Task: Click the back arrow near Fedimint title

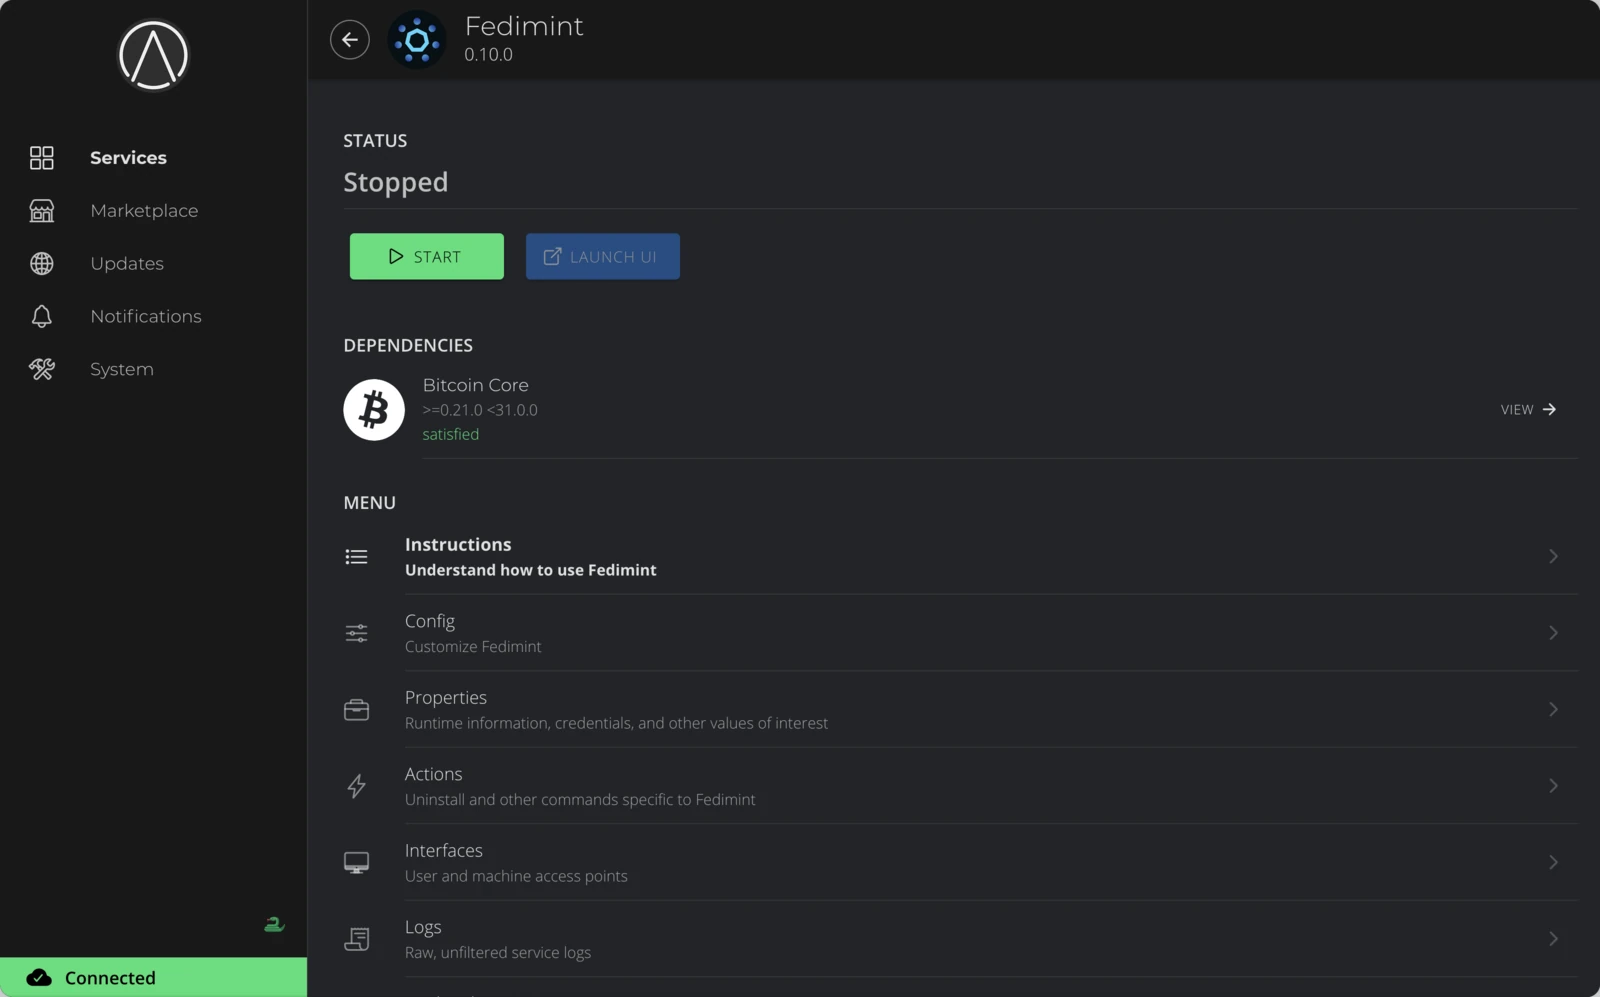Action: coord(349,39)
